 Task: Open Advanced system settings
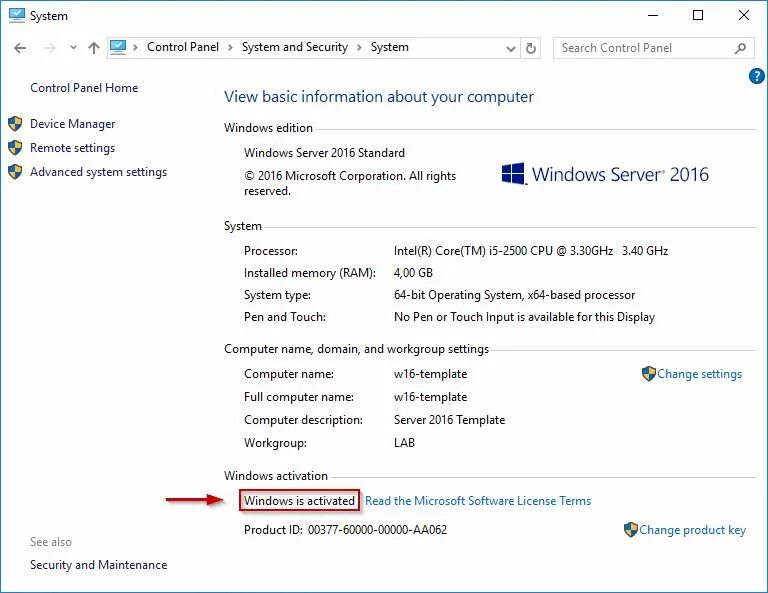(98, 172)
